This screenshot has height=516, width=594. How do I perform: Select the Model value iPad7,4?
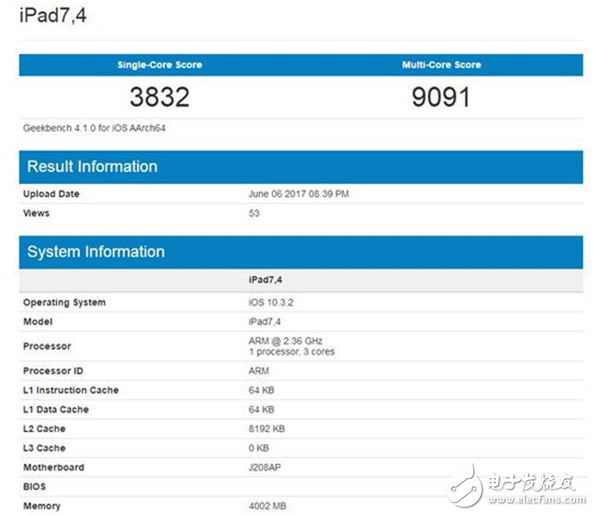(x=264, y=322)
